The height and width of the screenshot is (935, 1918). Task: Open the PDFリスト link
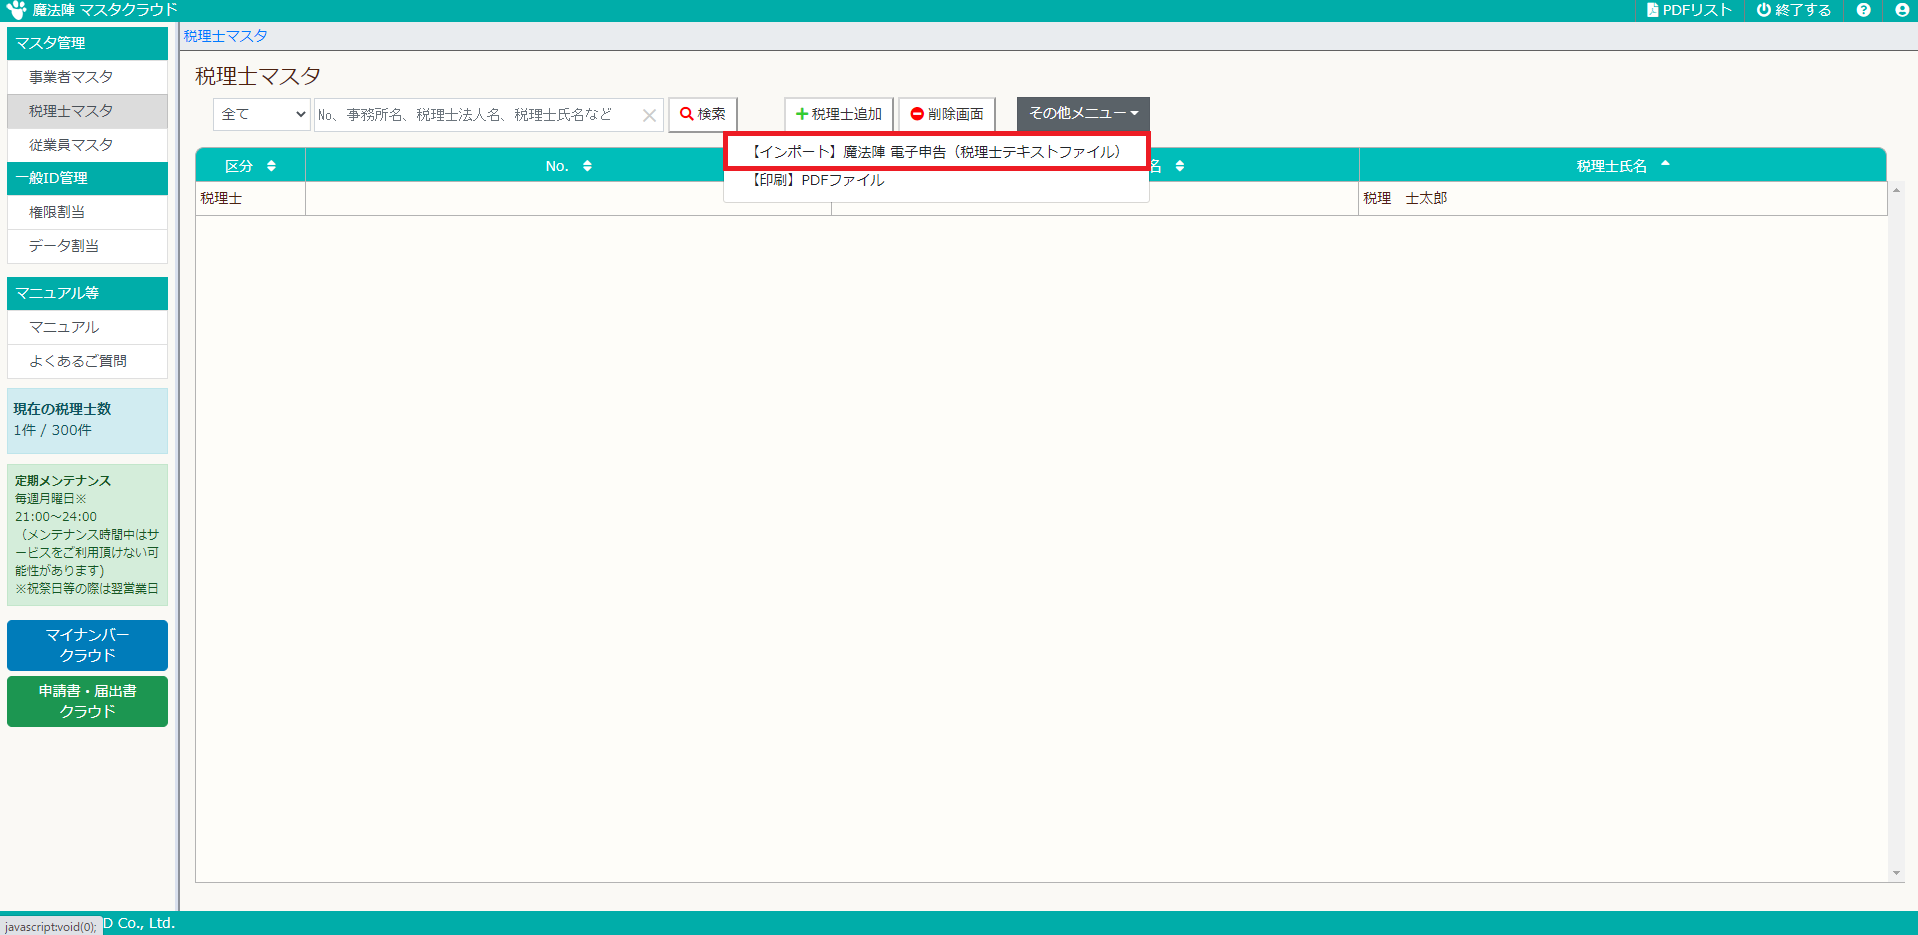1689,10
